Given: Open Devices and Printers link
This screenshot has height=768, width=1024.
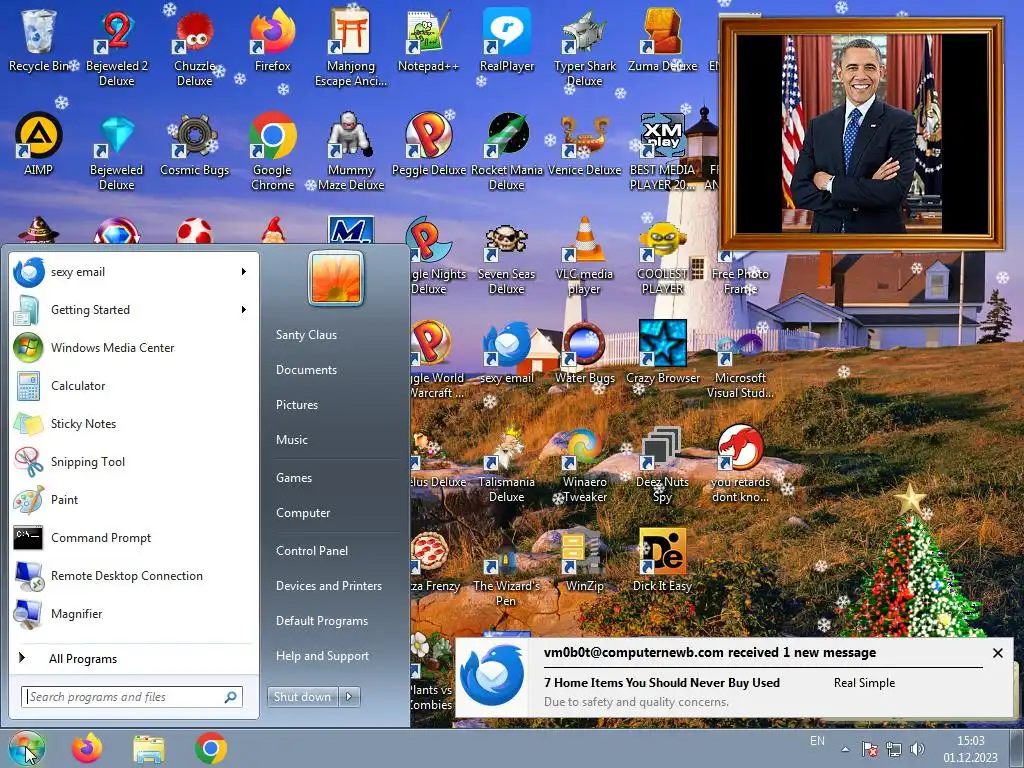Looking at the screenshot, I should 328,586.
